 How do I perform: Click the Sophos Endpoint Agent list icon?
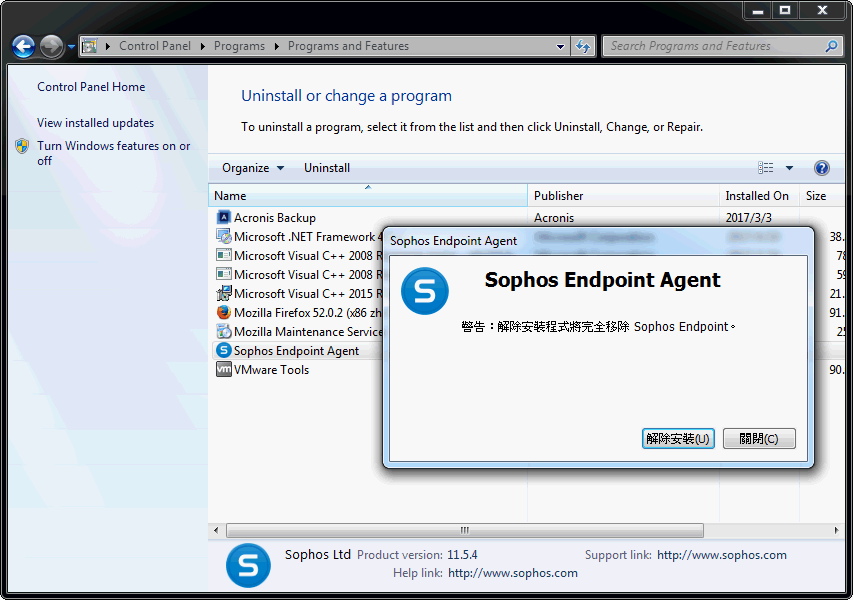click(x=223, y=350)
